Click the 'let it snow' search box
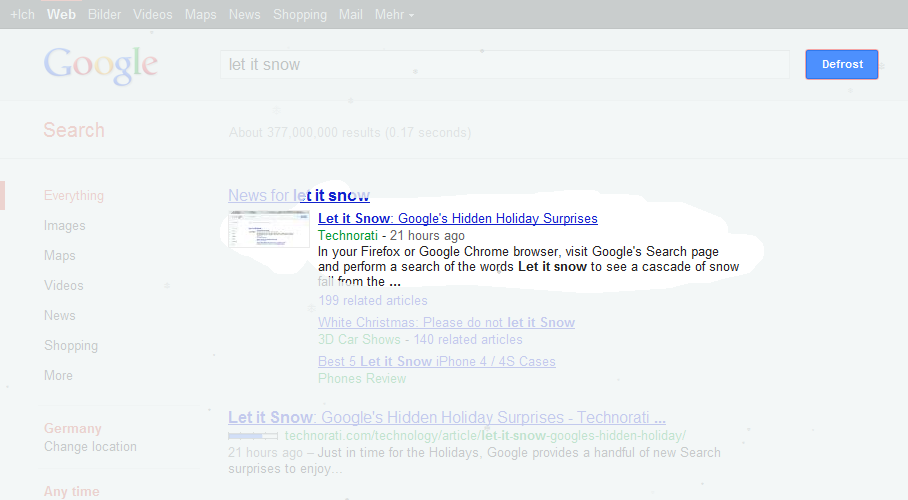The height and width of the screenshot is (500, 908). (504, 65)
